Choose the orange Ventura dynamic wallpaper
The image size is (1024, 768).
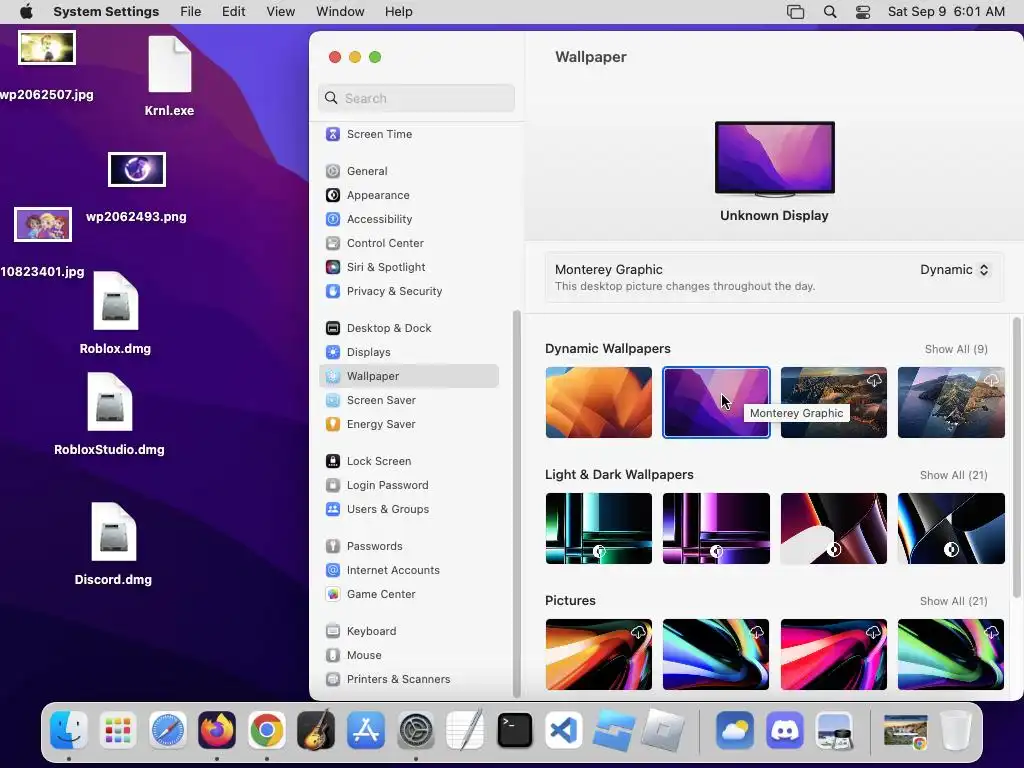(599, 402)
